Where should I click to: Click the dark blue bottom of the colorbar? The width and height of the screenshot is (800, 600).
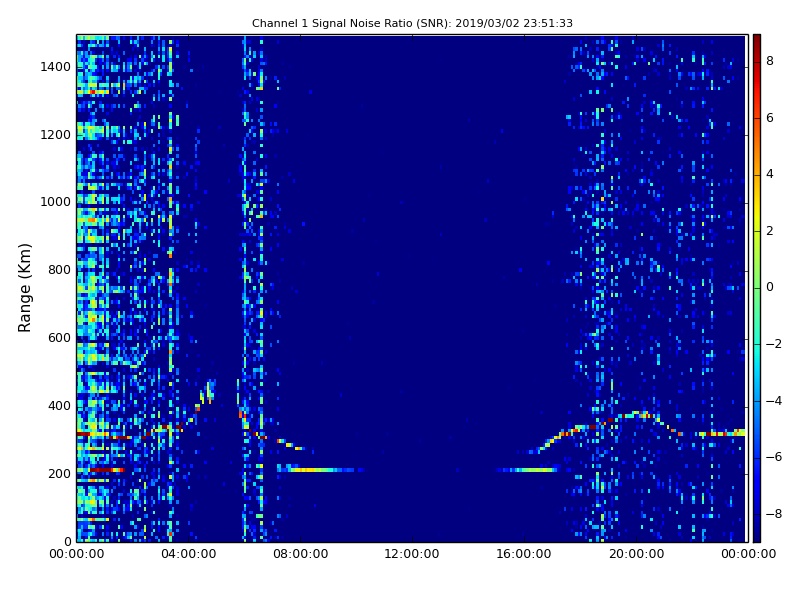(x=757, y=533)
